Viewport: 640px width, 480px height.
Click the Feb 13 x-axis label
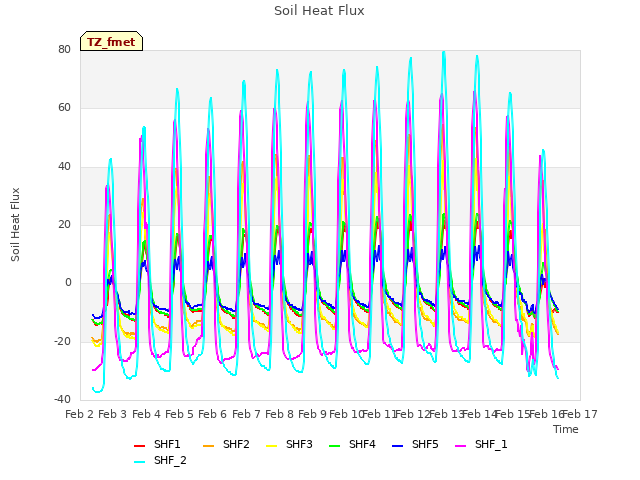[446, 414]
